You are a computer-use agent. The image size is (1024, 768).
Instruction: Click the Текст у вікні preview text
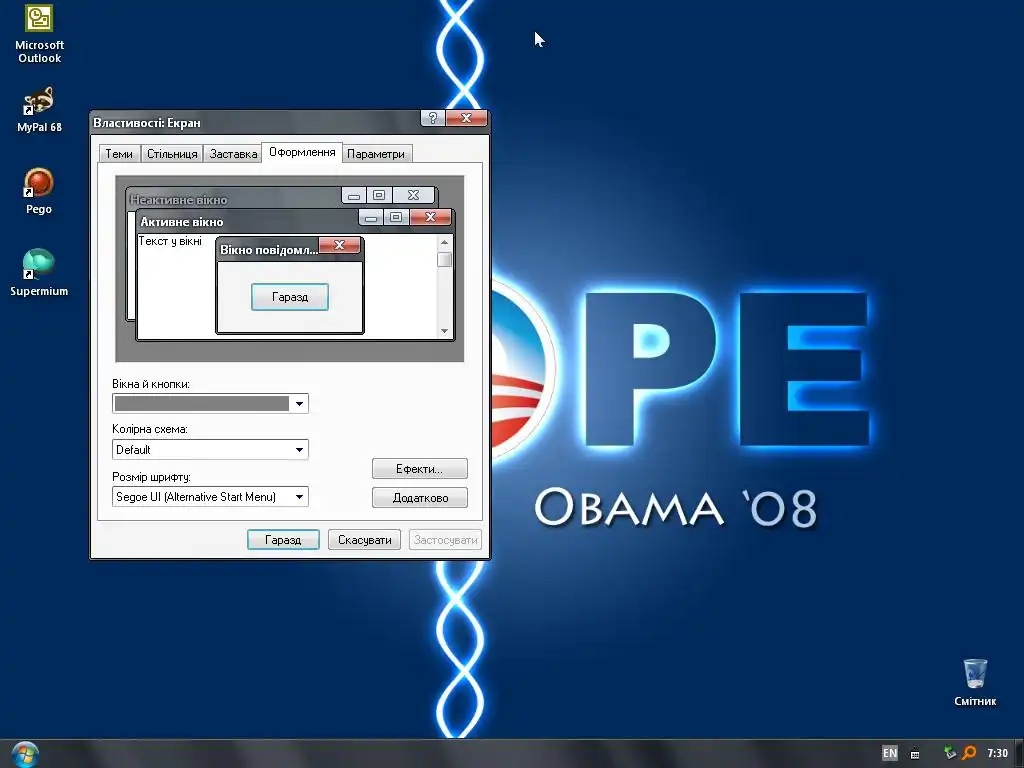170,241
